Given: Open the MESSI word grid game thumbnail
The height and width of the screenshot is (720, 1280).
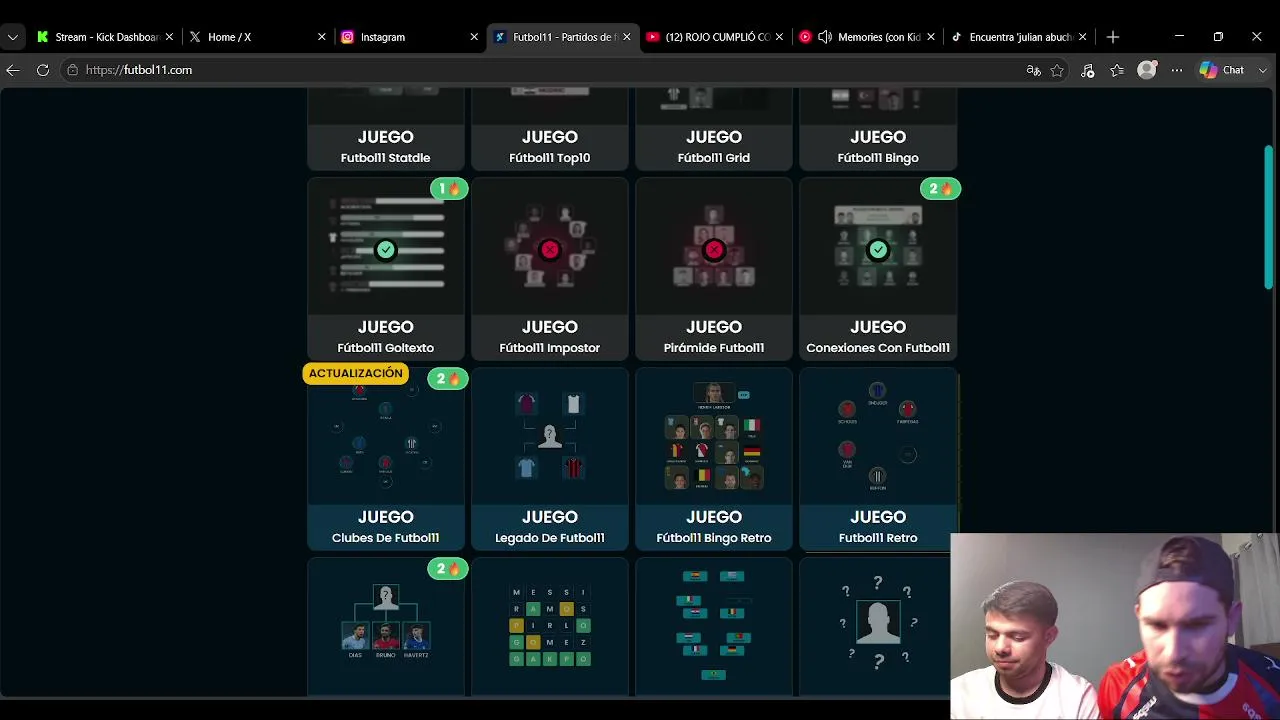Looking at the screenshot, I should (x=549, y=627).
